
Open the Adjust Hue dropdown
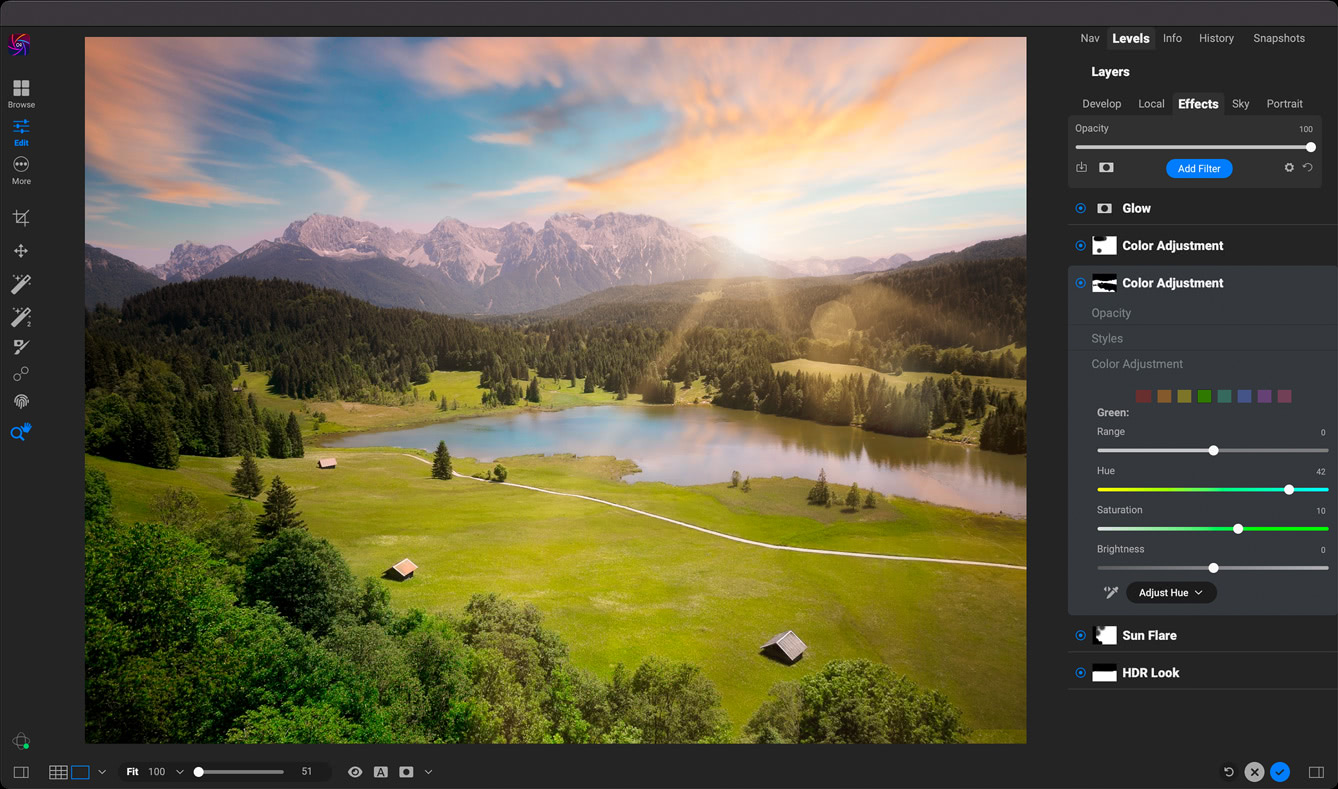pos(1170,592)
